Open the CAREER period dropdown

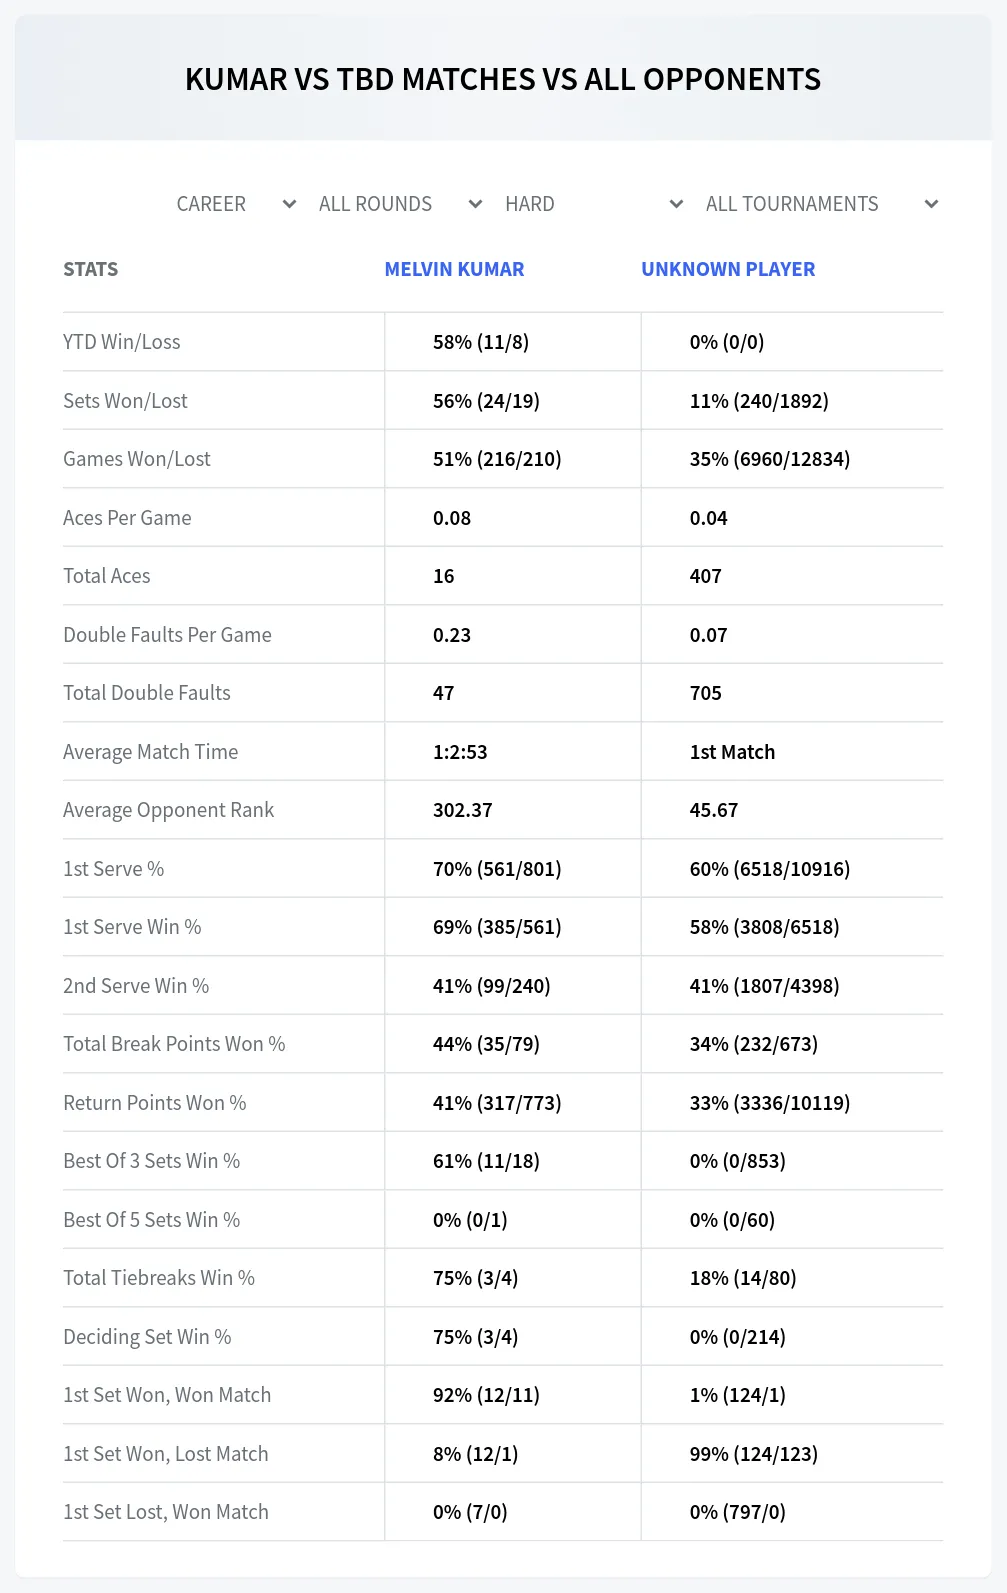[235, 204]
